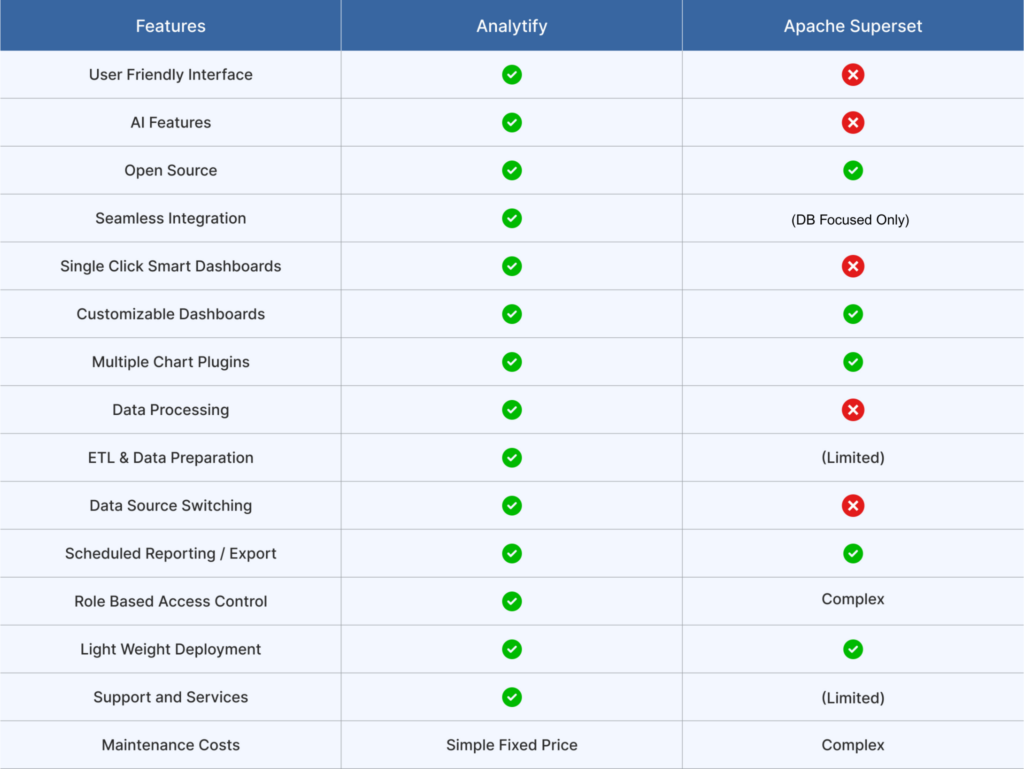
Task: Select Scheduled Reporting / Export label
Action: [x=170, y=553]
